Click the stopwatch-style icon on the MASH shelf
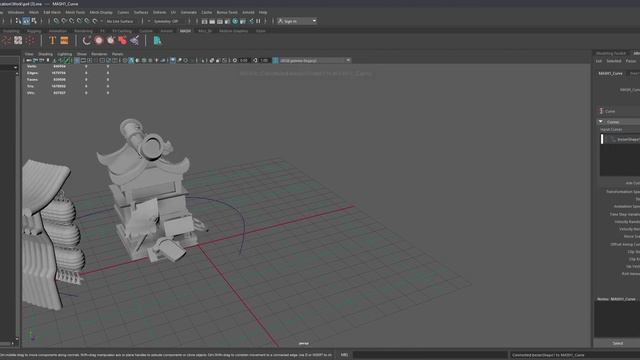640x360 pixels. [x=111, y=40]
